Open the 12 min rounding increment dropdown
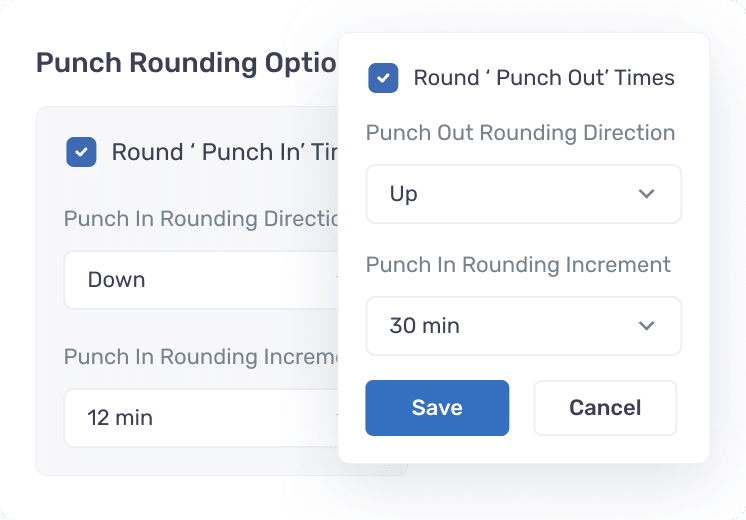Screen dimensions: 746x520 click(x=201, y=418)
